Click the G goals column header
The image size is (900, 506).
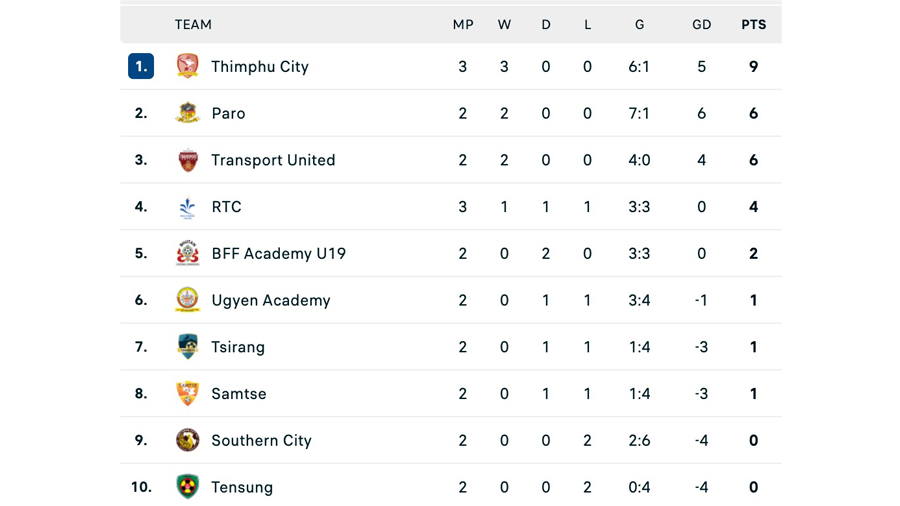[x=639, y=25]
